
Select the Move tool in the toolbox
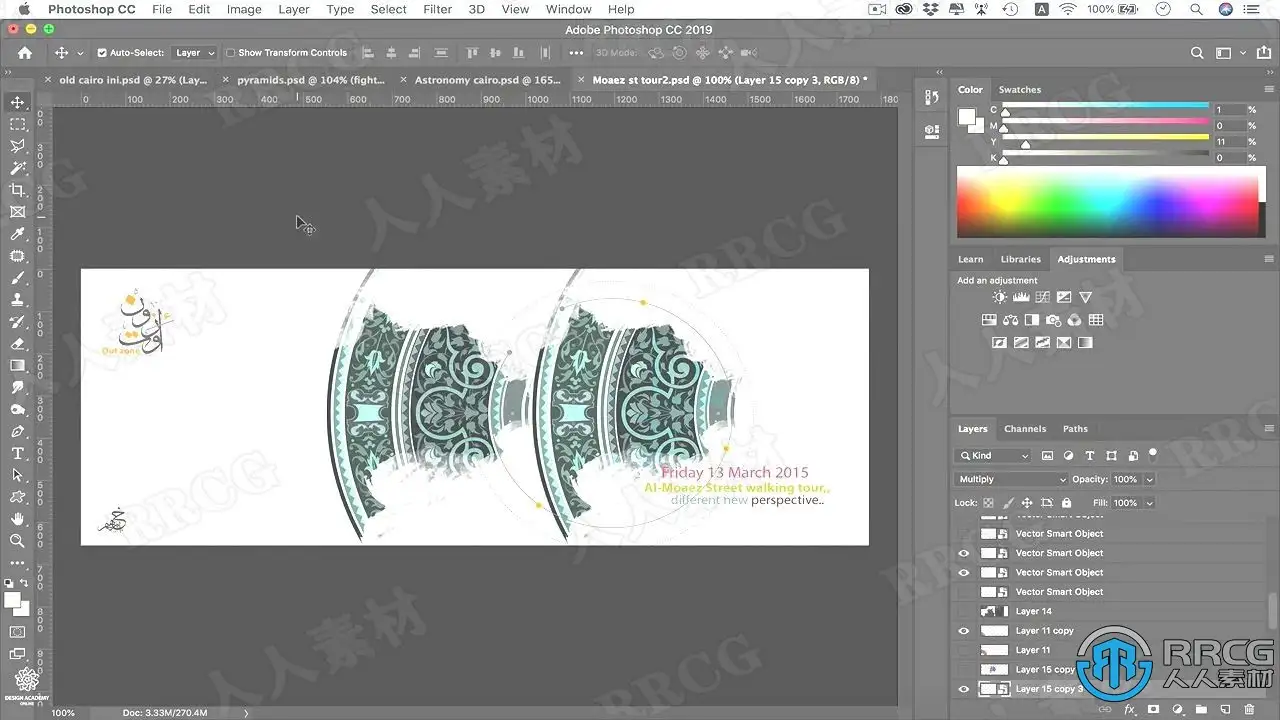[18, 102]
